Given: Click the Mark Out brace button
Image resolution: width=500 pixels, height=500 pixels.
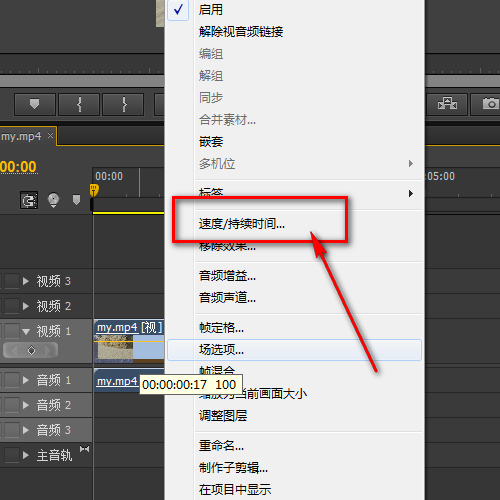Looking at the screenshot, I should click(123, 104).
